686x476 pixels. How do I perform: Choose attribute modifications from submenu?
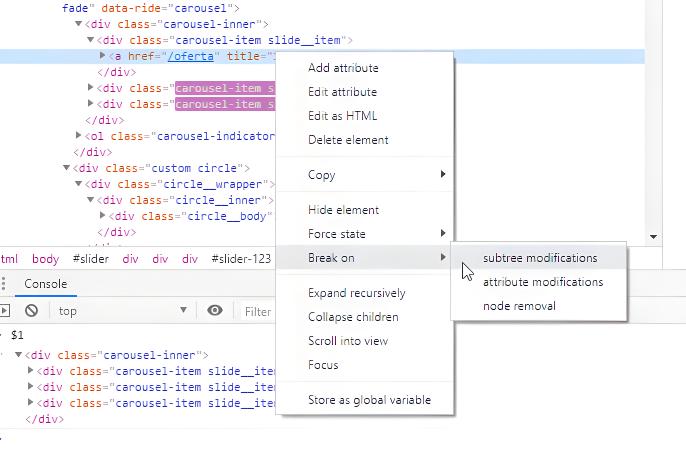click(x=542, y=282)
